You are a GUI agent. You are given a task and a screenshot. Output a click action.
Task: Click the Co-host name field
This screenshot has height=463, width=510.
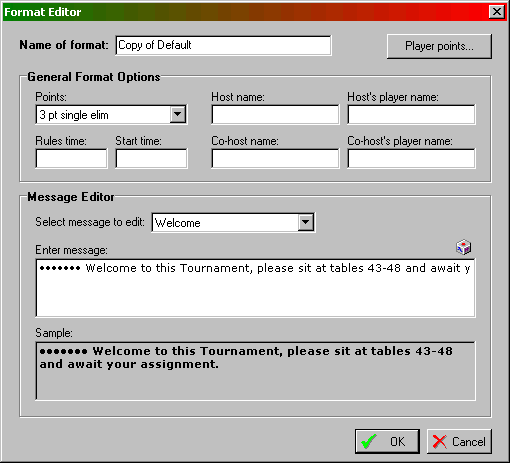pyautogui.click(x=275, y=158)
